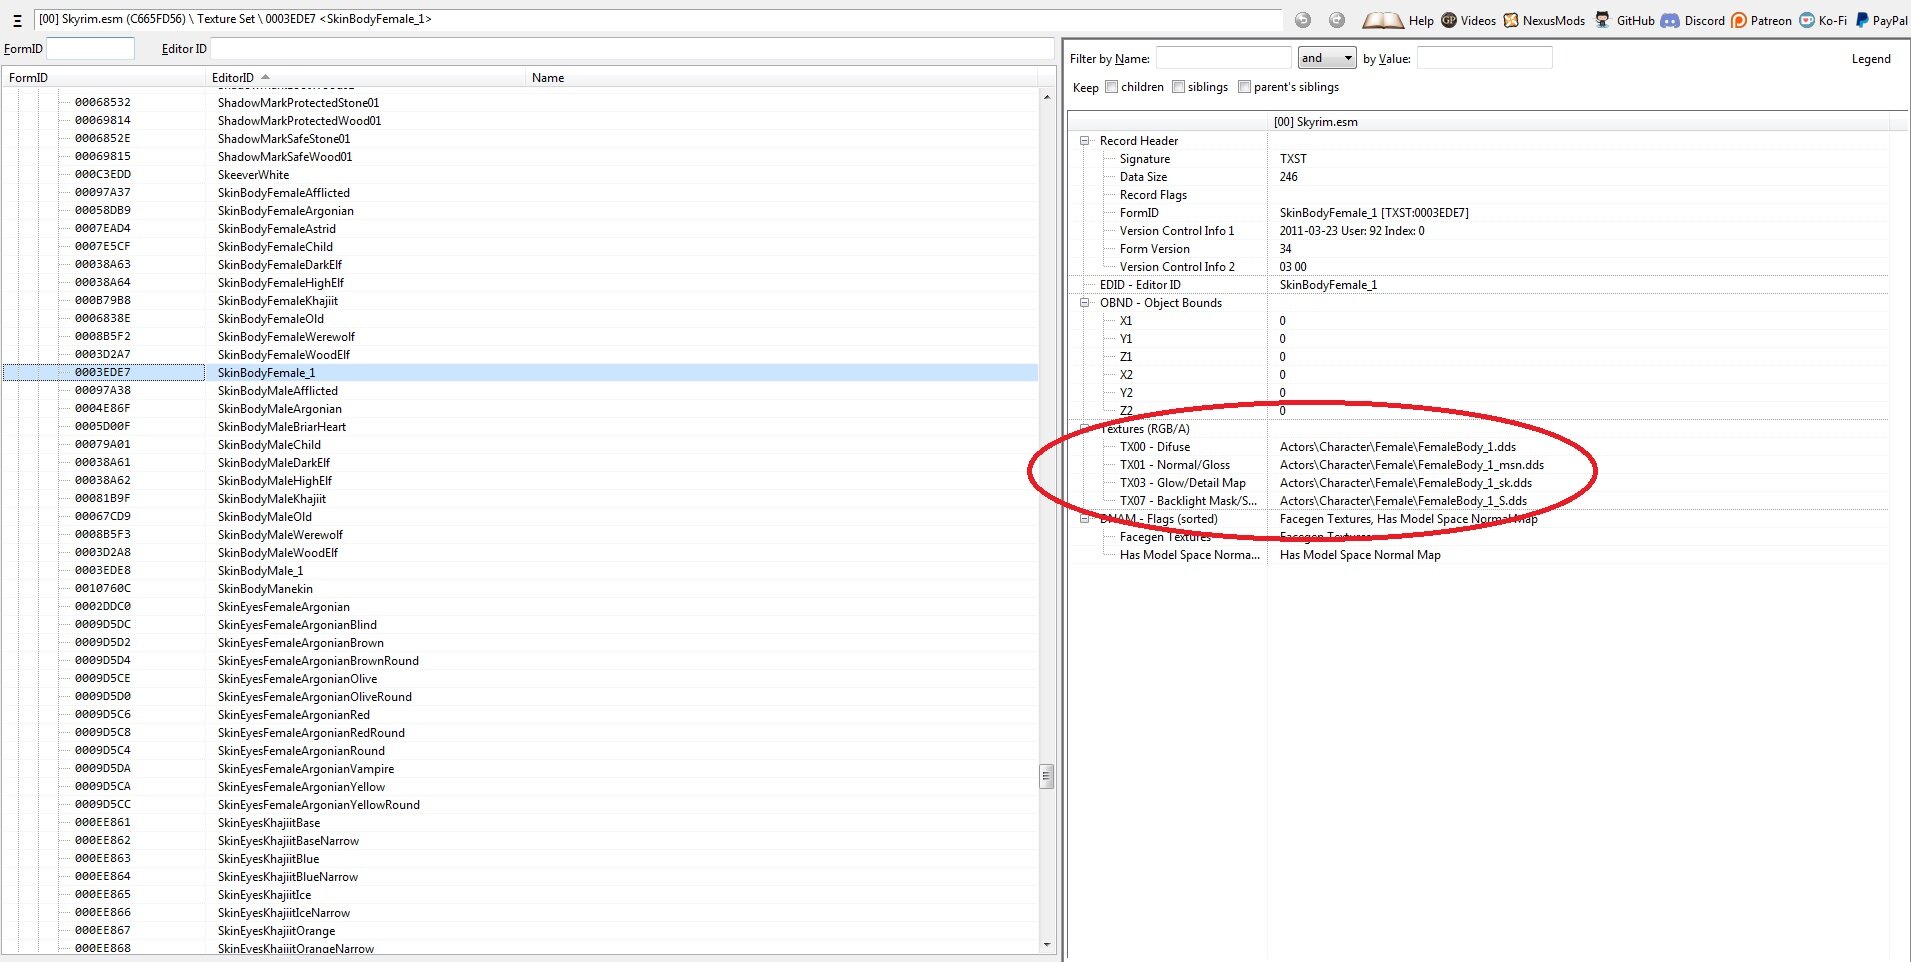Click scroll-up arrow of record list

[x=1047, y=97]
